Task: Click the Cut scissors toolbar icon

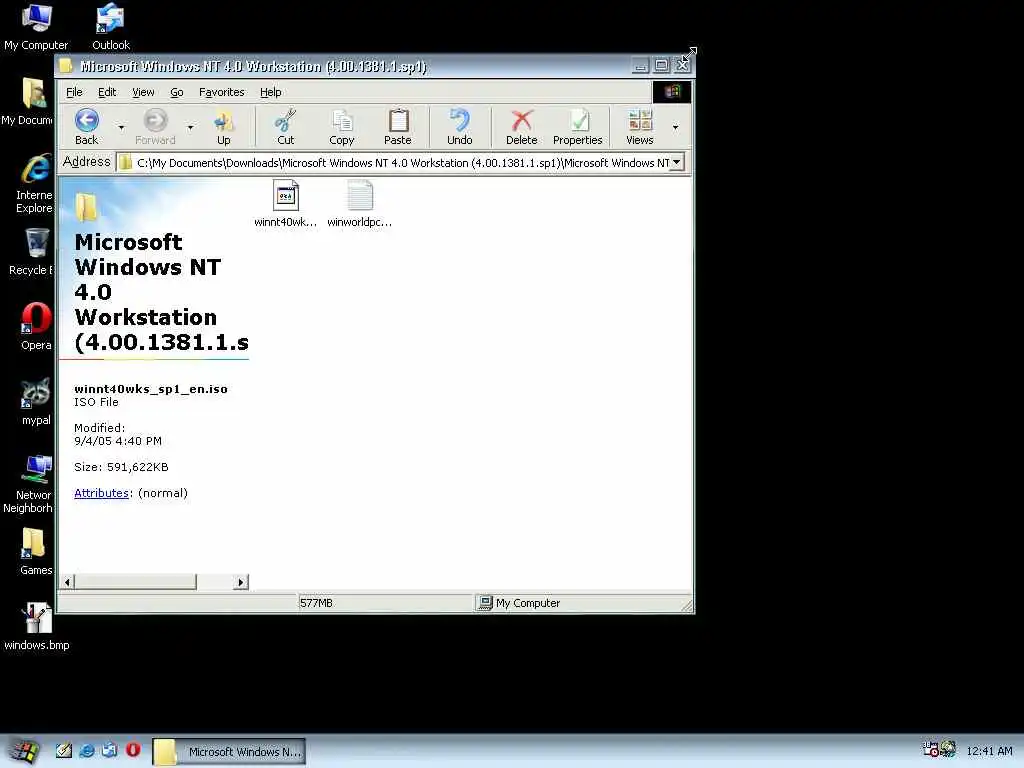Action: coord(285,127)
